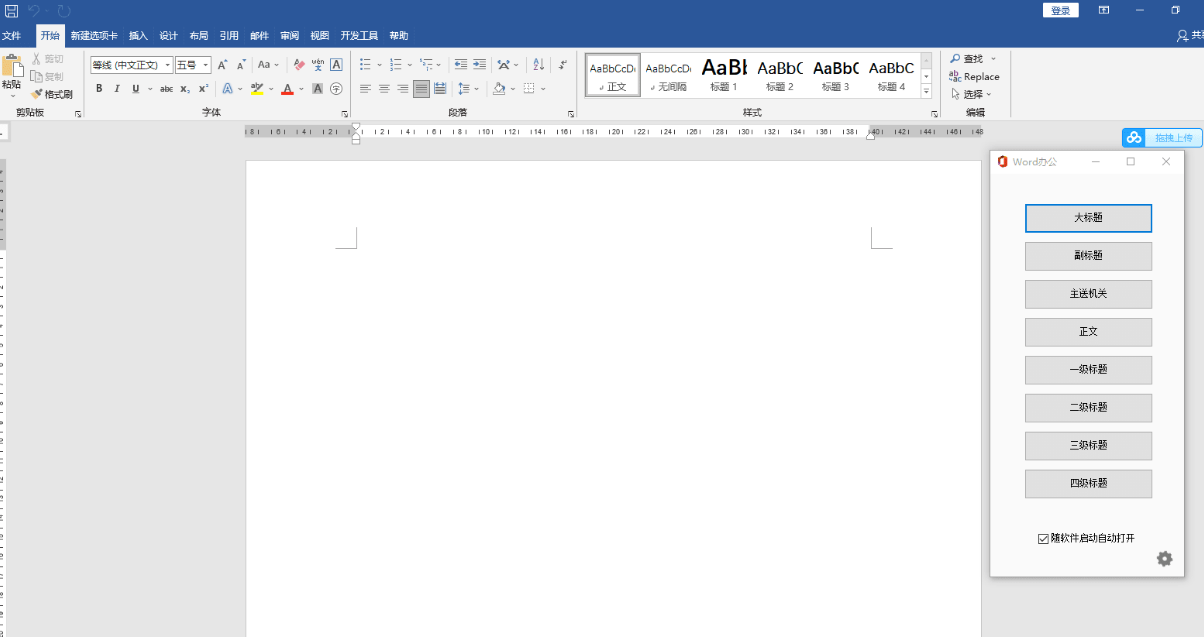
Task: Apply the red font color swatch
Action: click(x=287, y=89)
